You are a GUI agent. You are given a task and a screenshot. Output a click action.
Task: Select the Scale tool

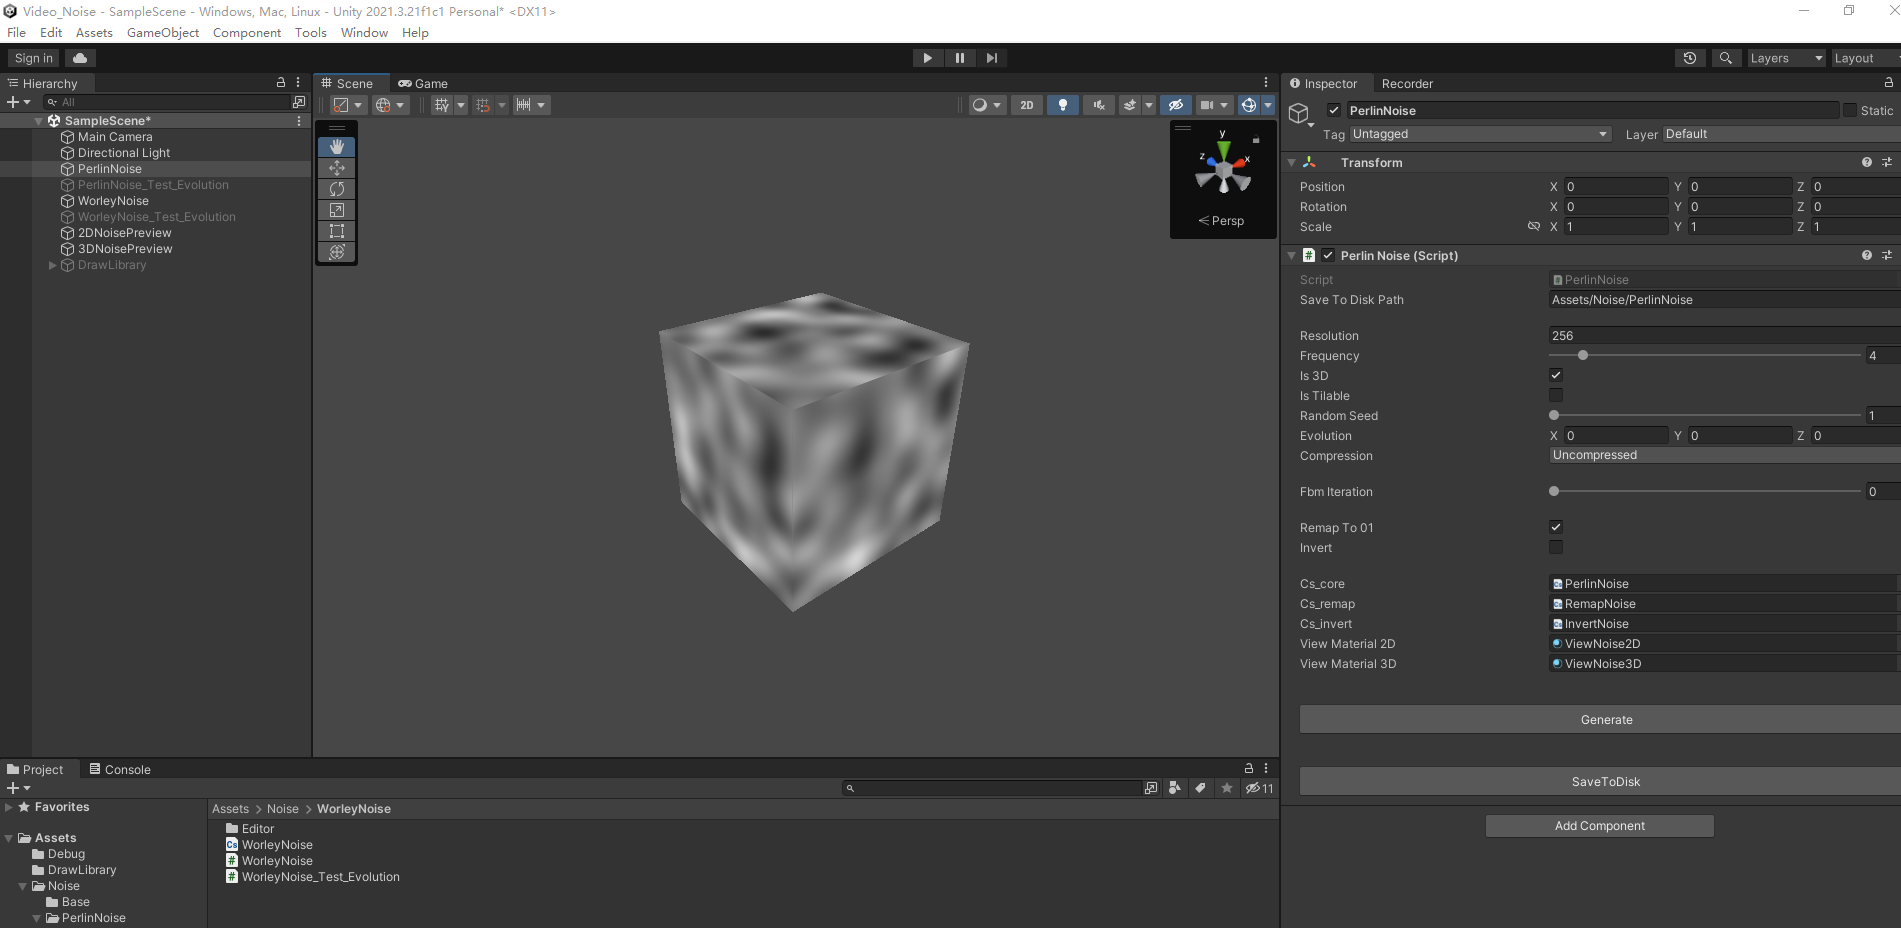click(x=337, y=209)
